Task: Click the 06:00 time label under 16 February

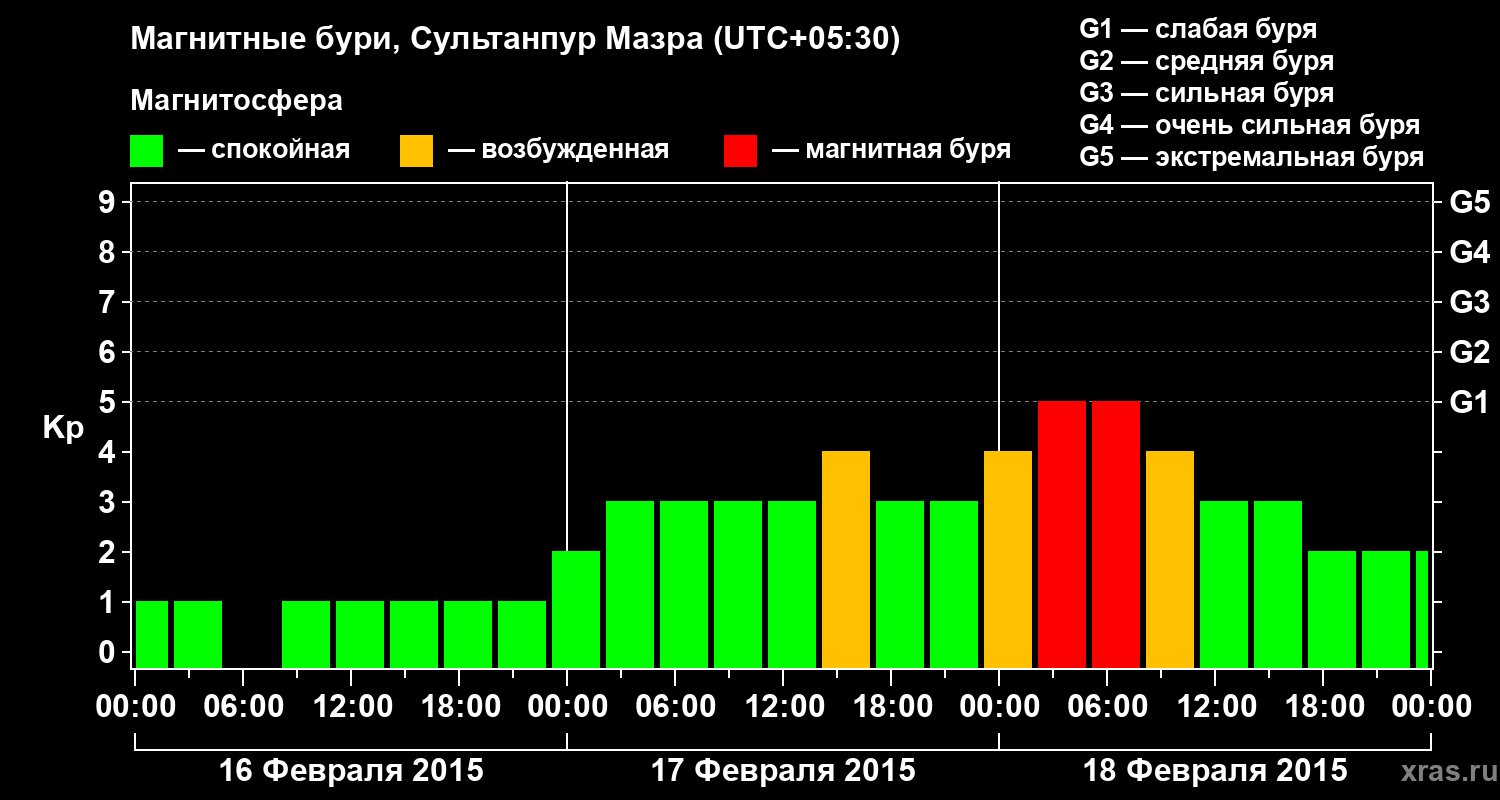Action: [243, 707]
